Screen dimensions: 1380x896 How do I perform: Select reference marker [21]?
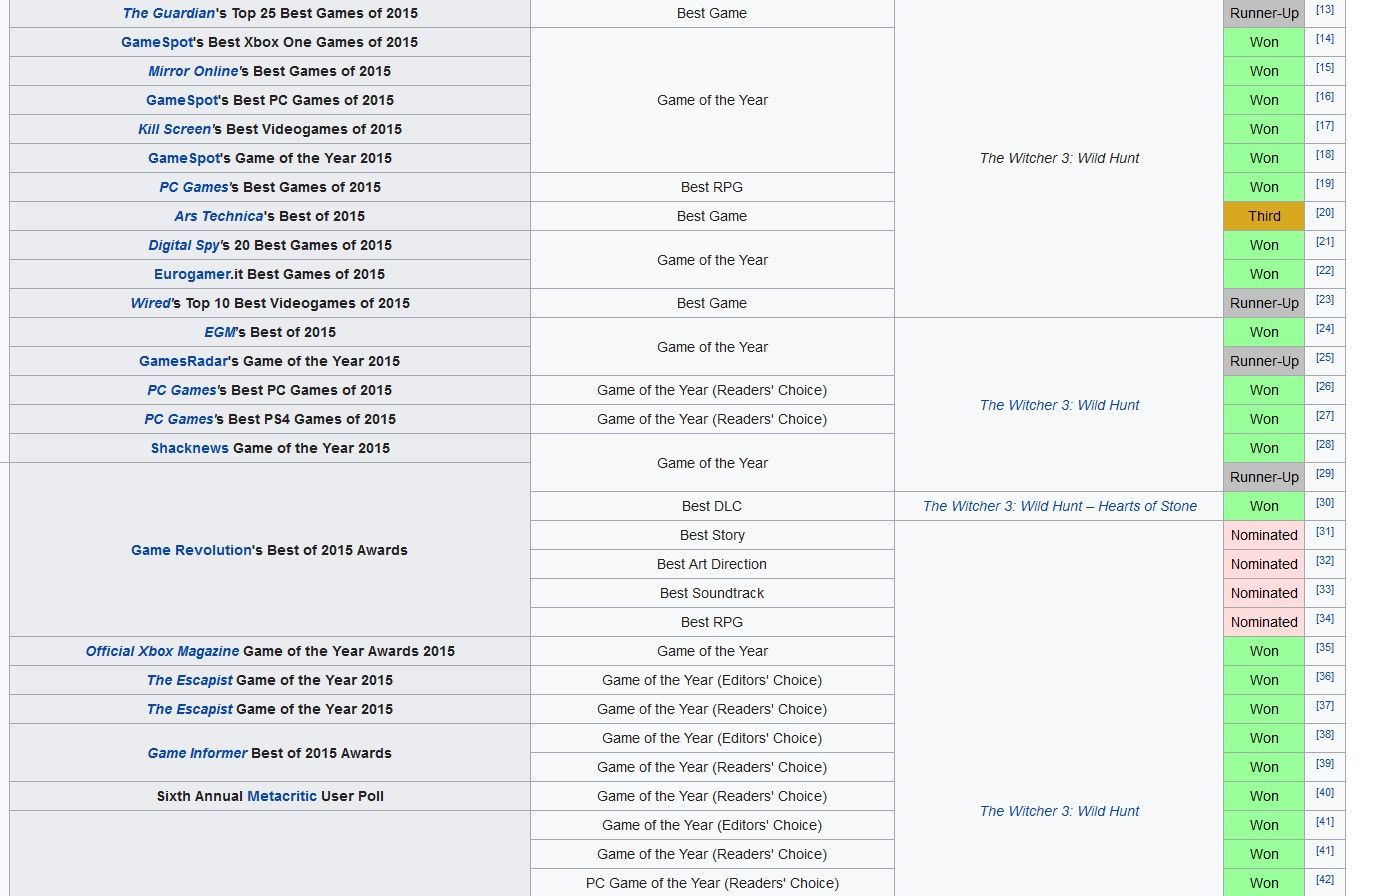coord(1325,242)
